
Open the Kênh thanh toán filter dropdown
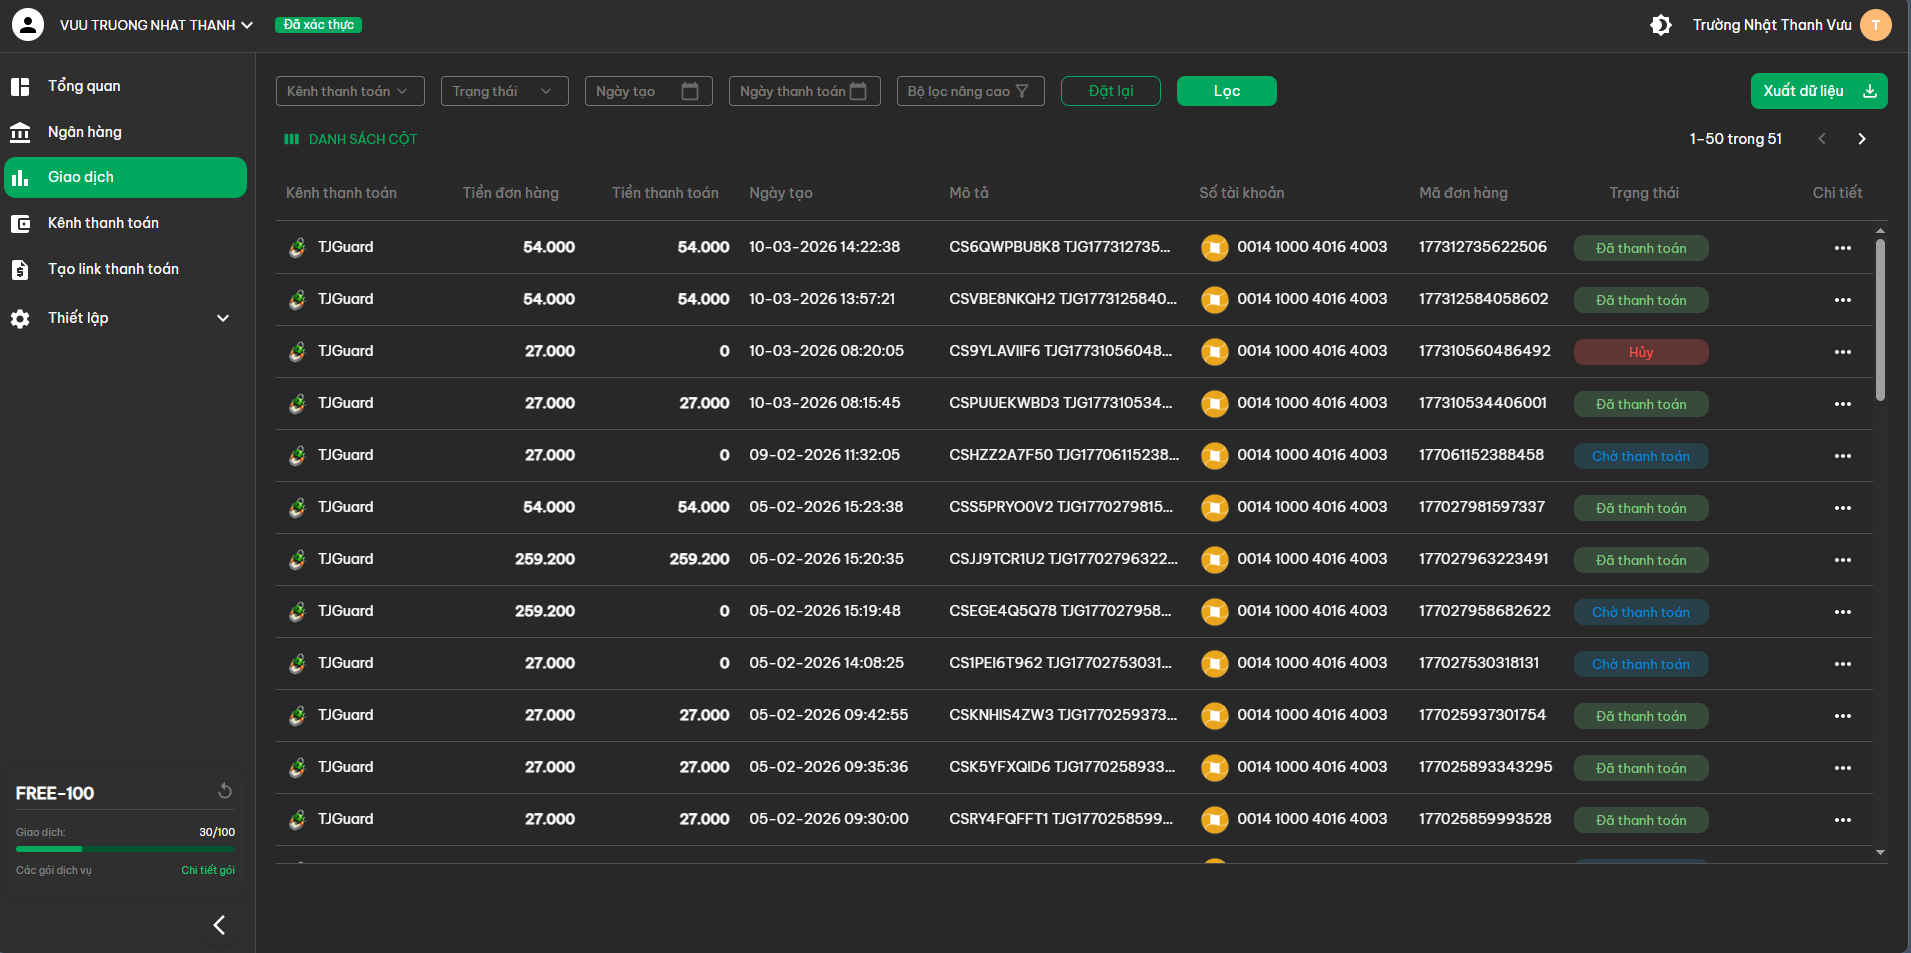pyautogui.click(x=350, y=91)
